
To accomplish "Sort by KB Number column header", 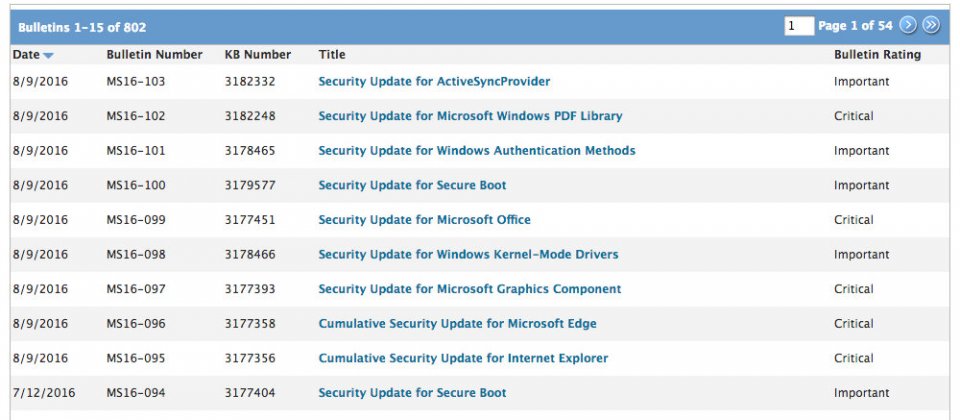I will (258, 54).
